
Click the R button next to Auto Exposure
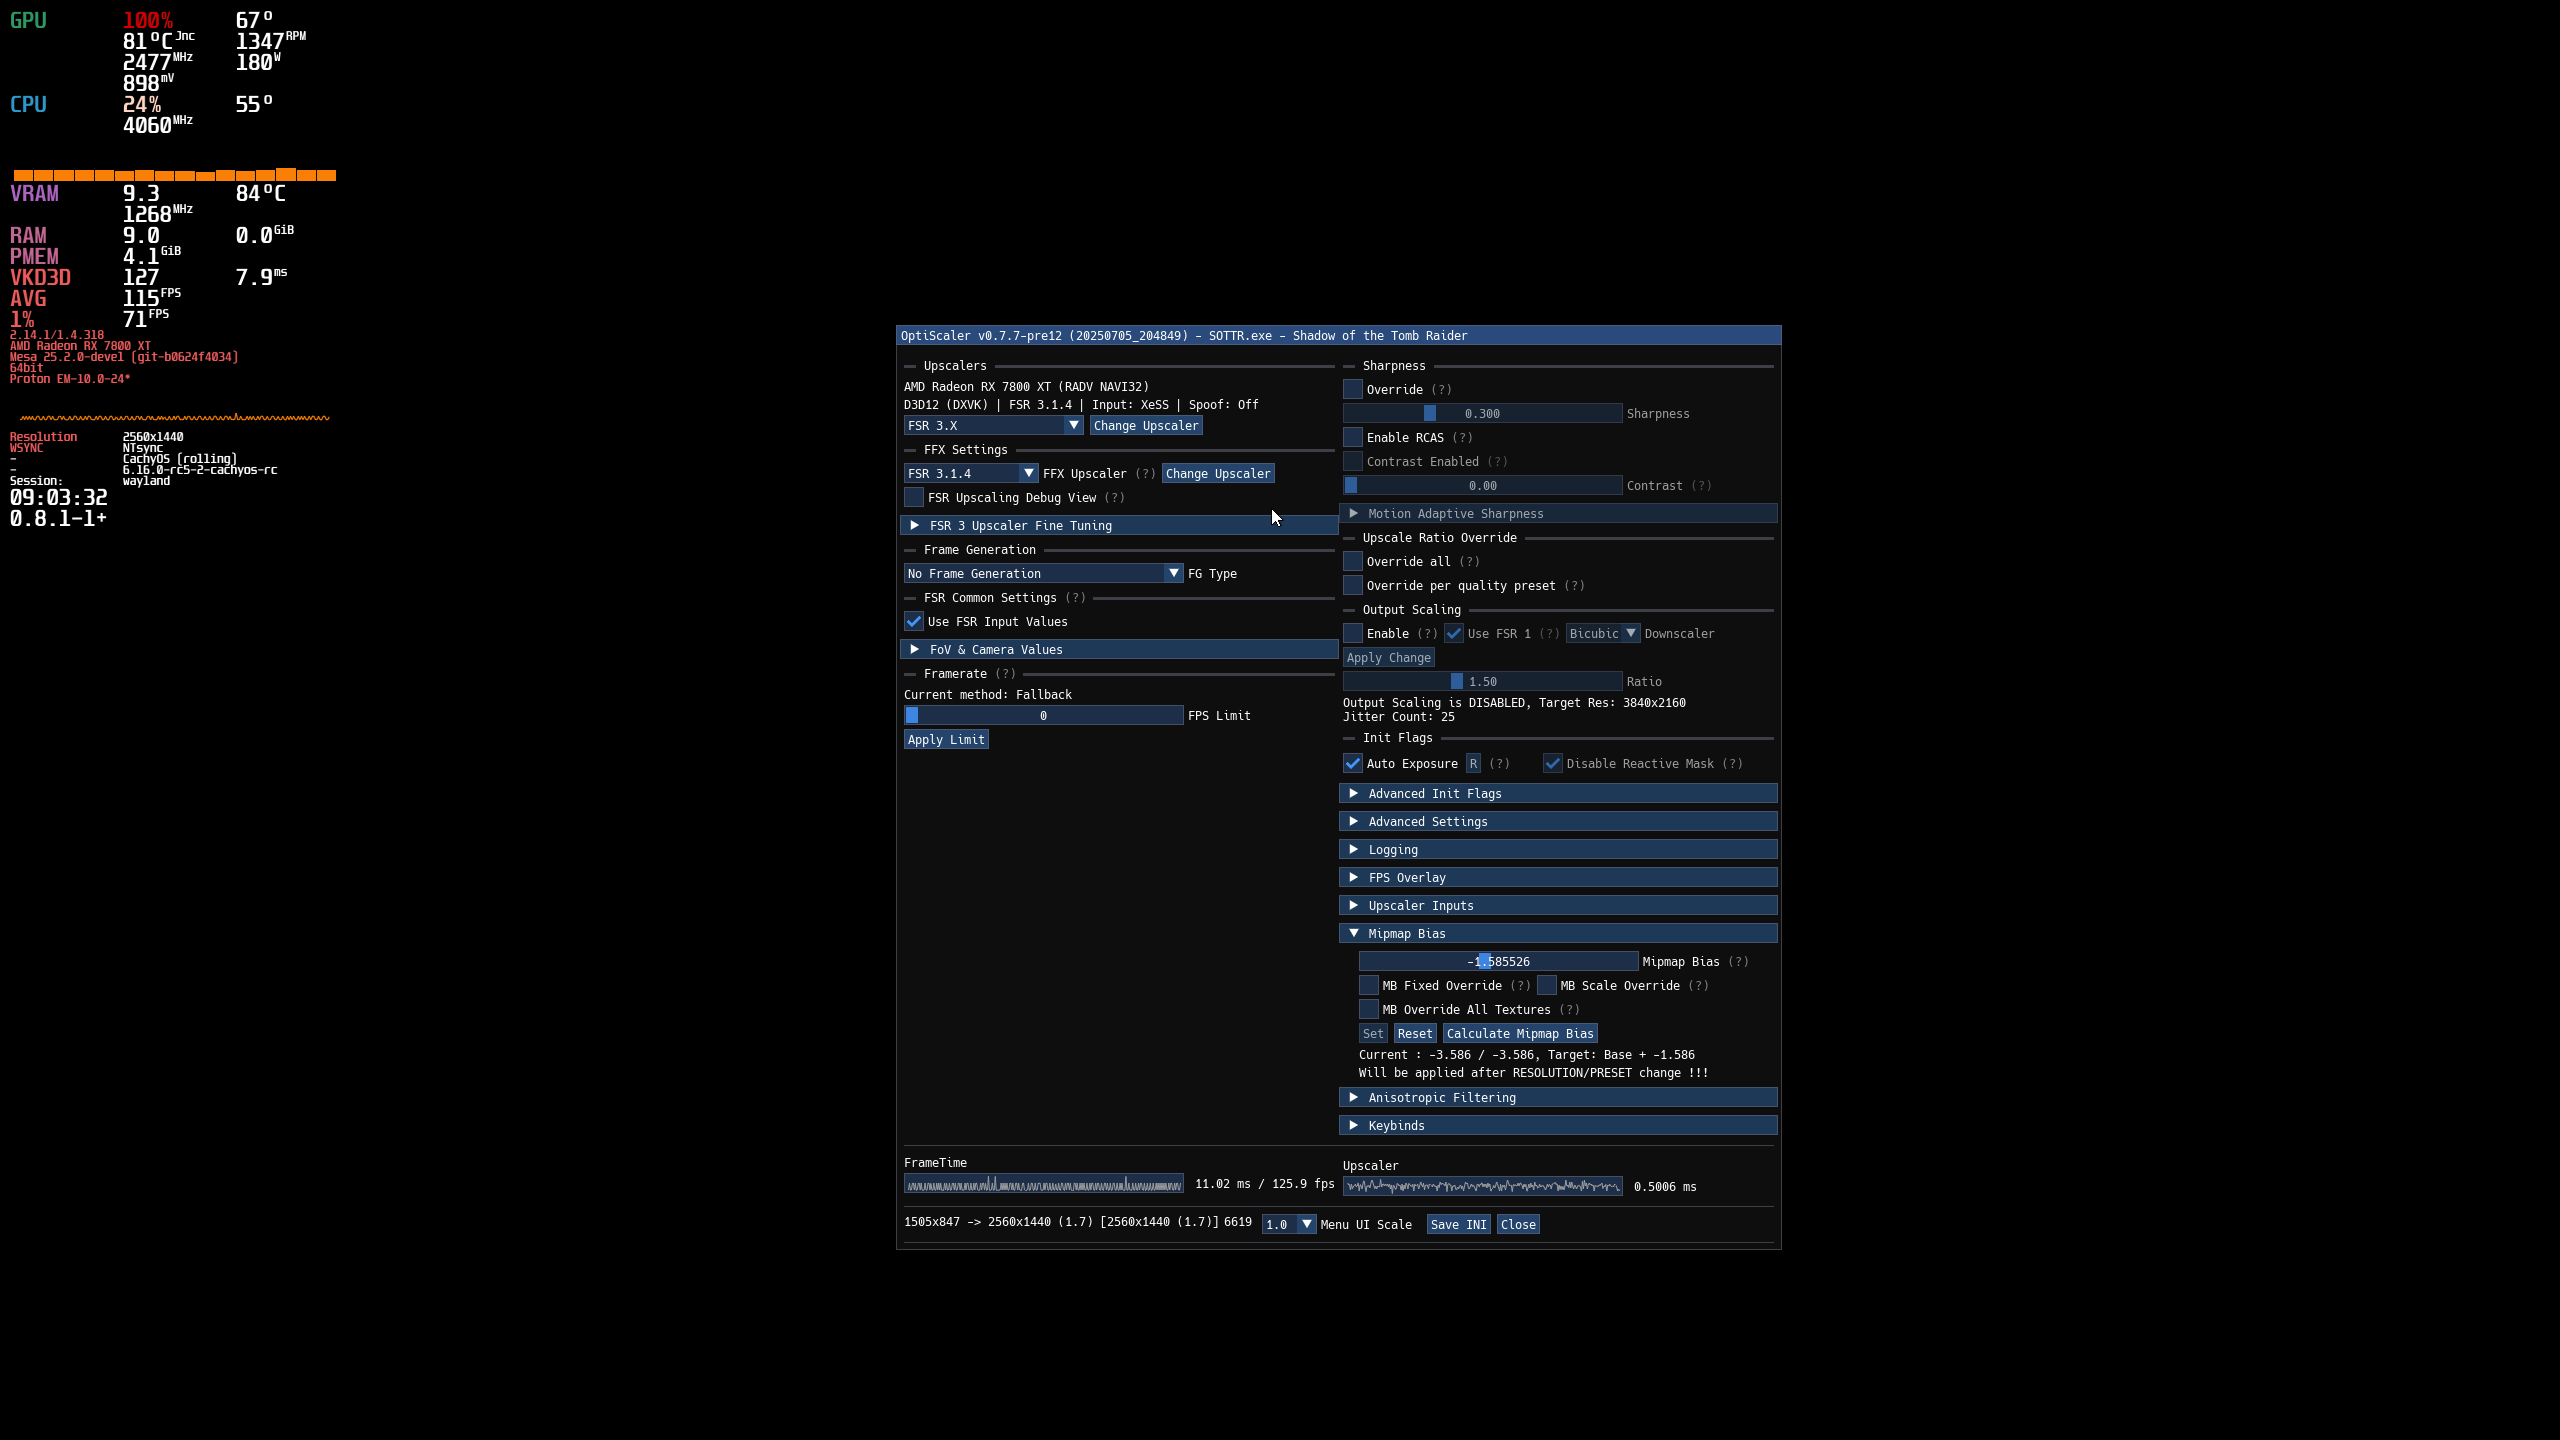(x=1473, y=763)
